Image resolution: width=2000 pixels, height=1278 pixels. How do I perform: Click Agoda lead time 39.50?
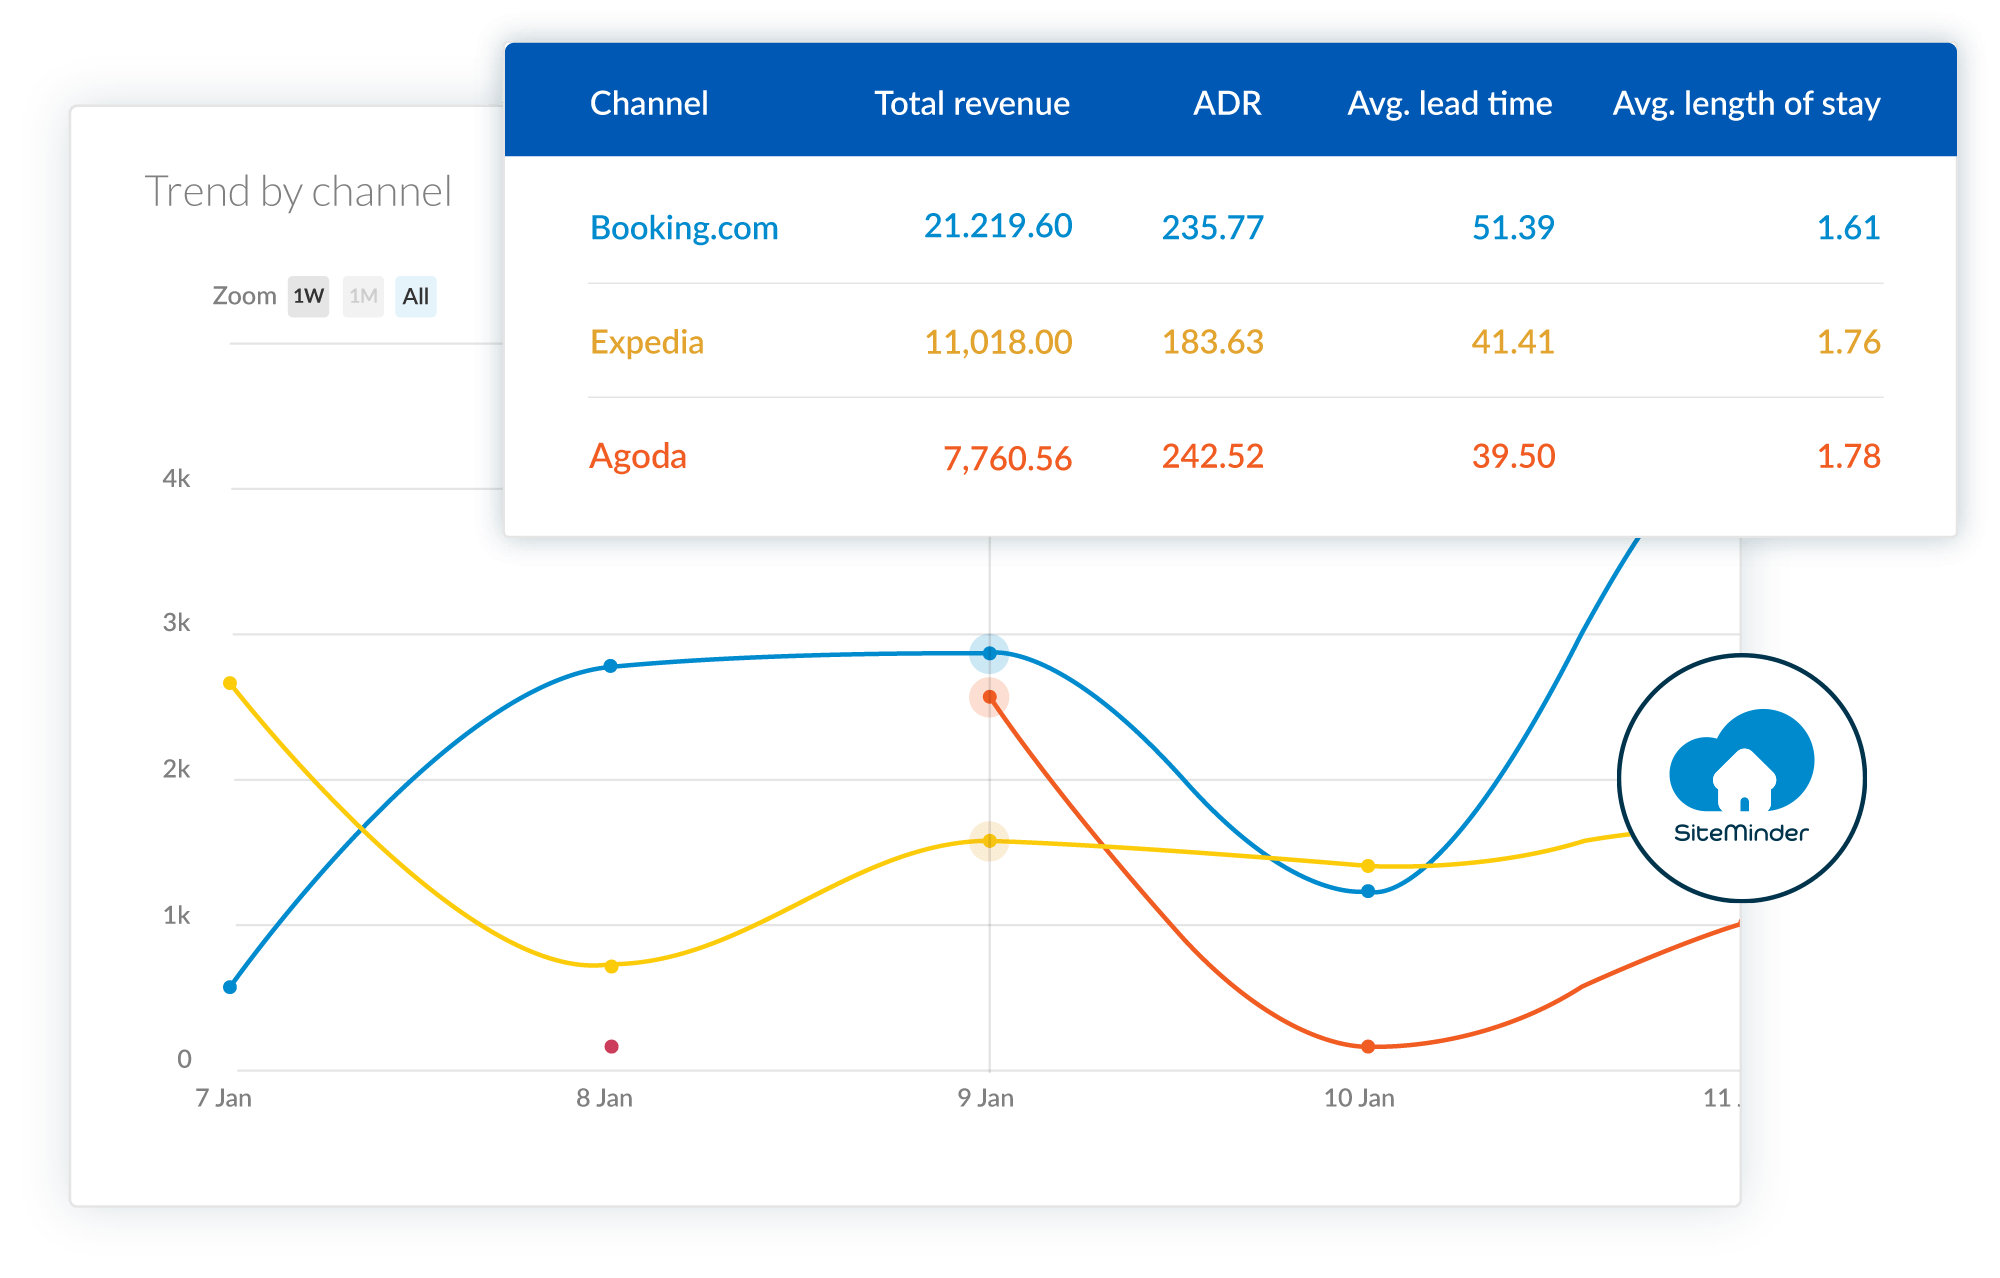(1513, 456)
